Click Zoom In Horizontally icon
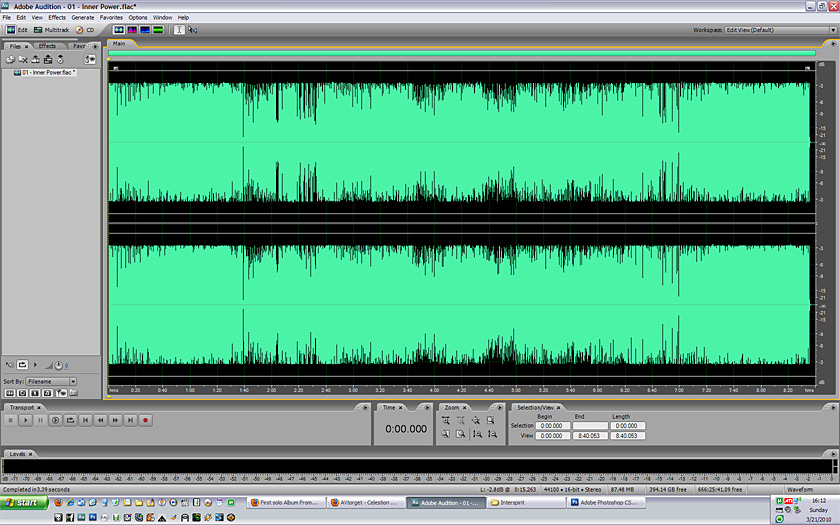The width and height of the screenshot is (840, 525). [446, 421]
